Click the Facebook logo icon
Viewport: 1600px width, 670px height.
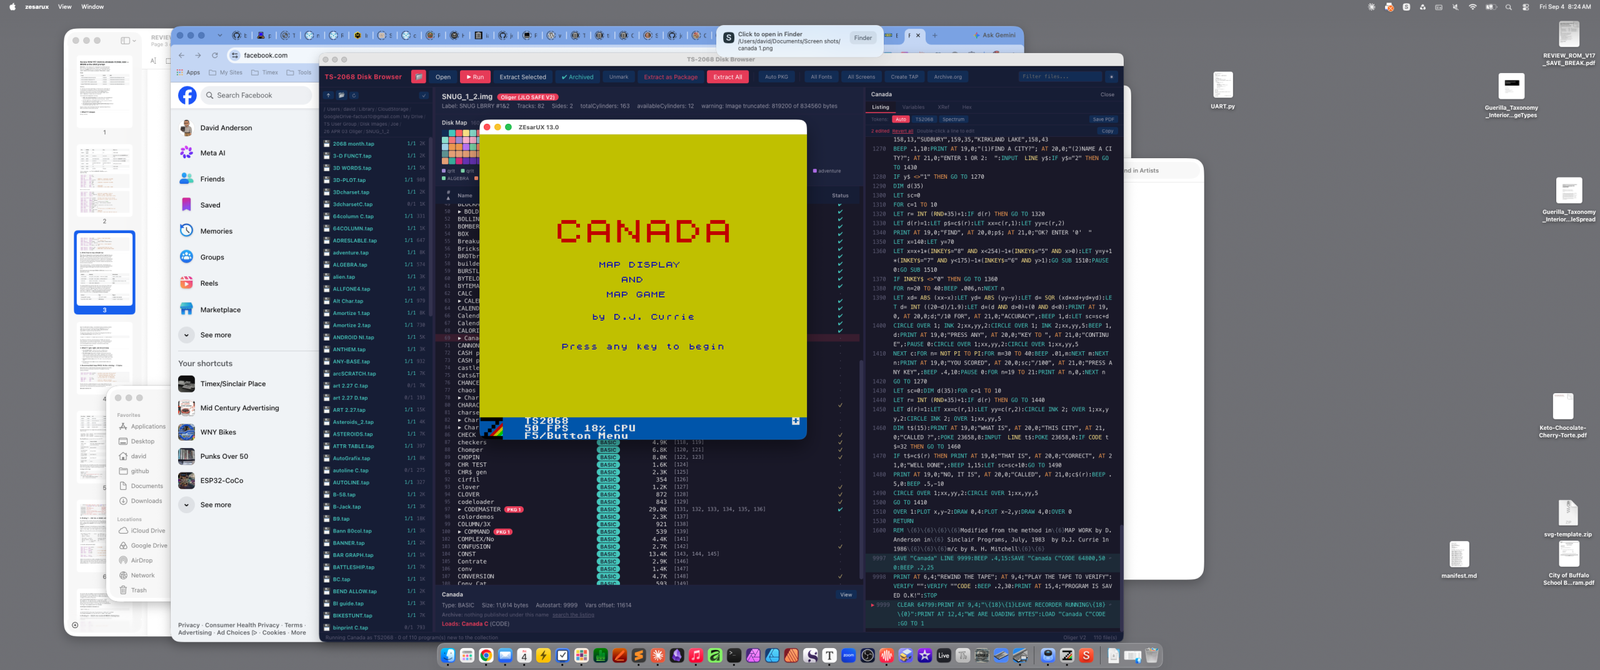(187, 95)
